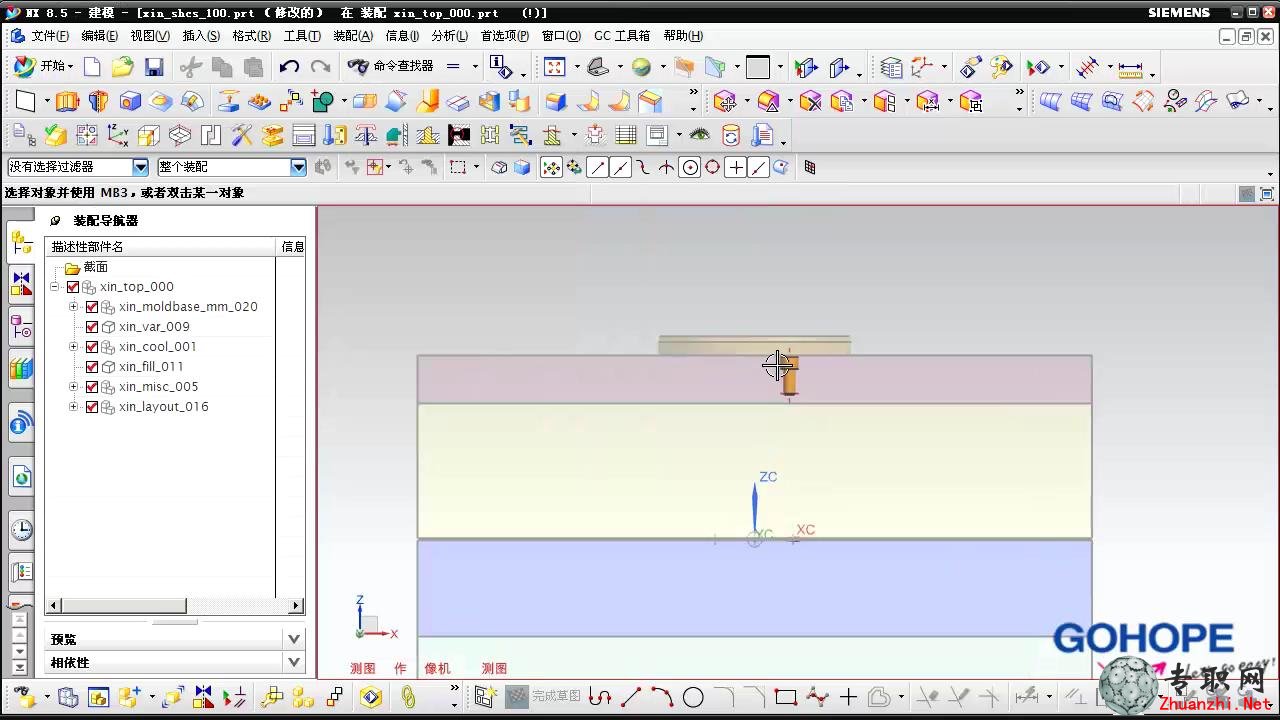This screenshot has height=720, width=1280.
Task: Click the Mold Wizard workpiece icon
Action: [x=149, y=135]
